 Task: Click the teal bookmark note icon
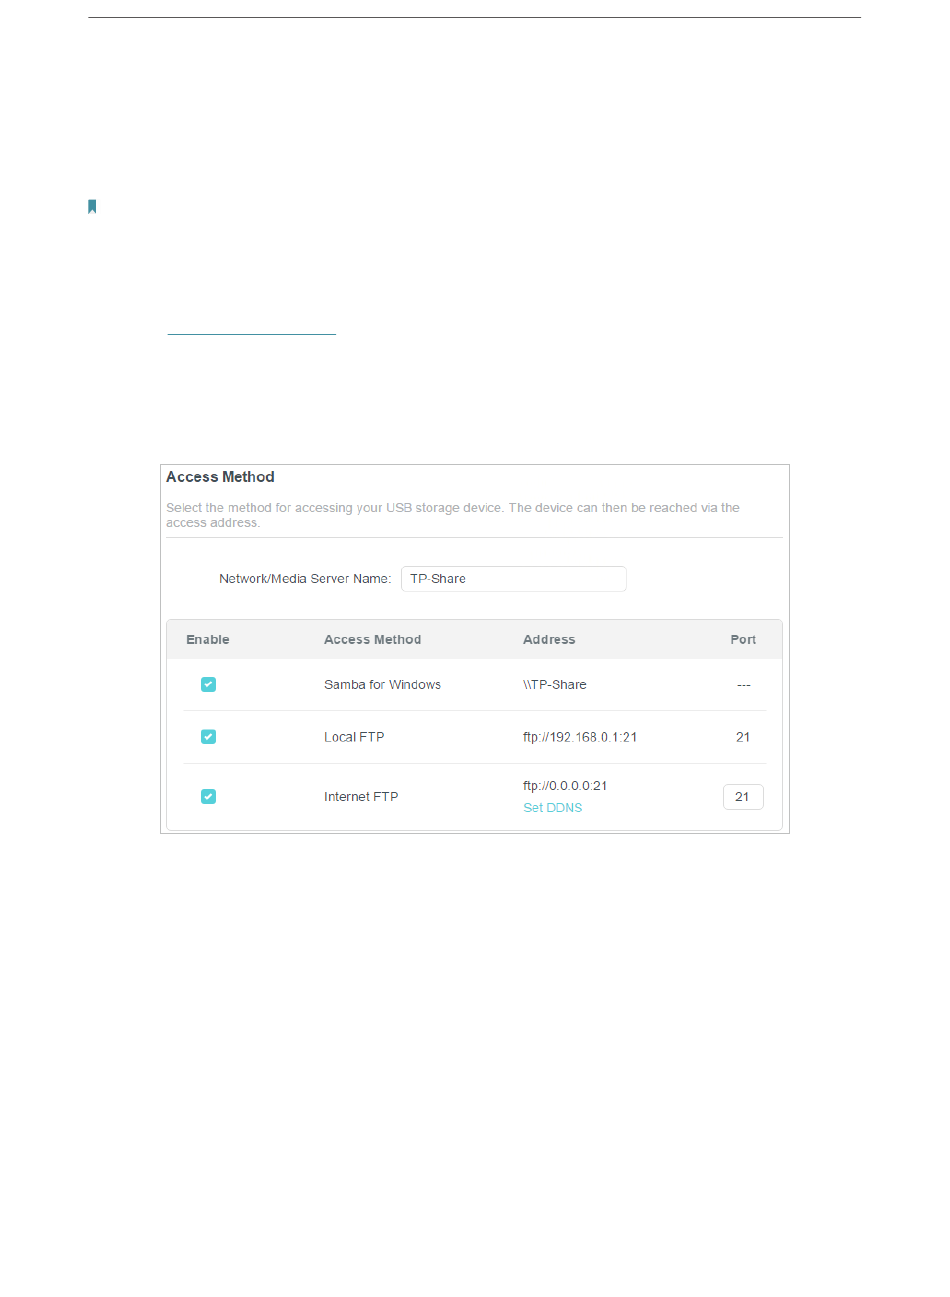coord(92,207)
